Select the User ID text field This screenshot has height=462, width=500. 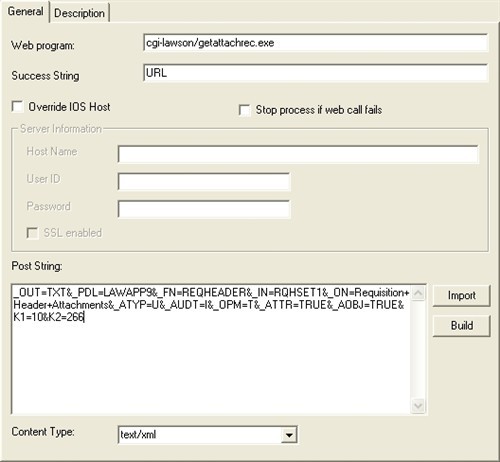click(x=204, y=182)
